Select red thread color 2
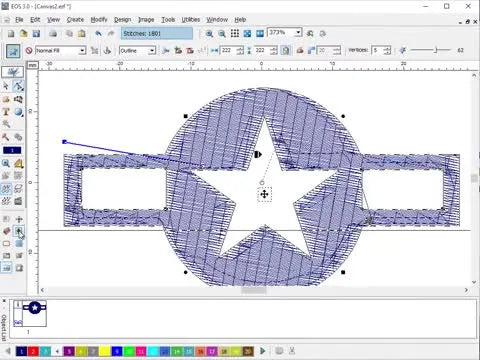Image resolution: width=480 pixels, height=360 pixels. [33, 351]
